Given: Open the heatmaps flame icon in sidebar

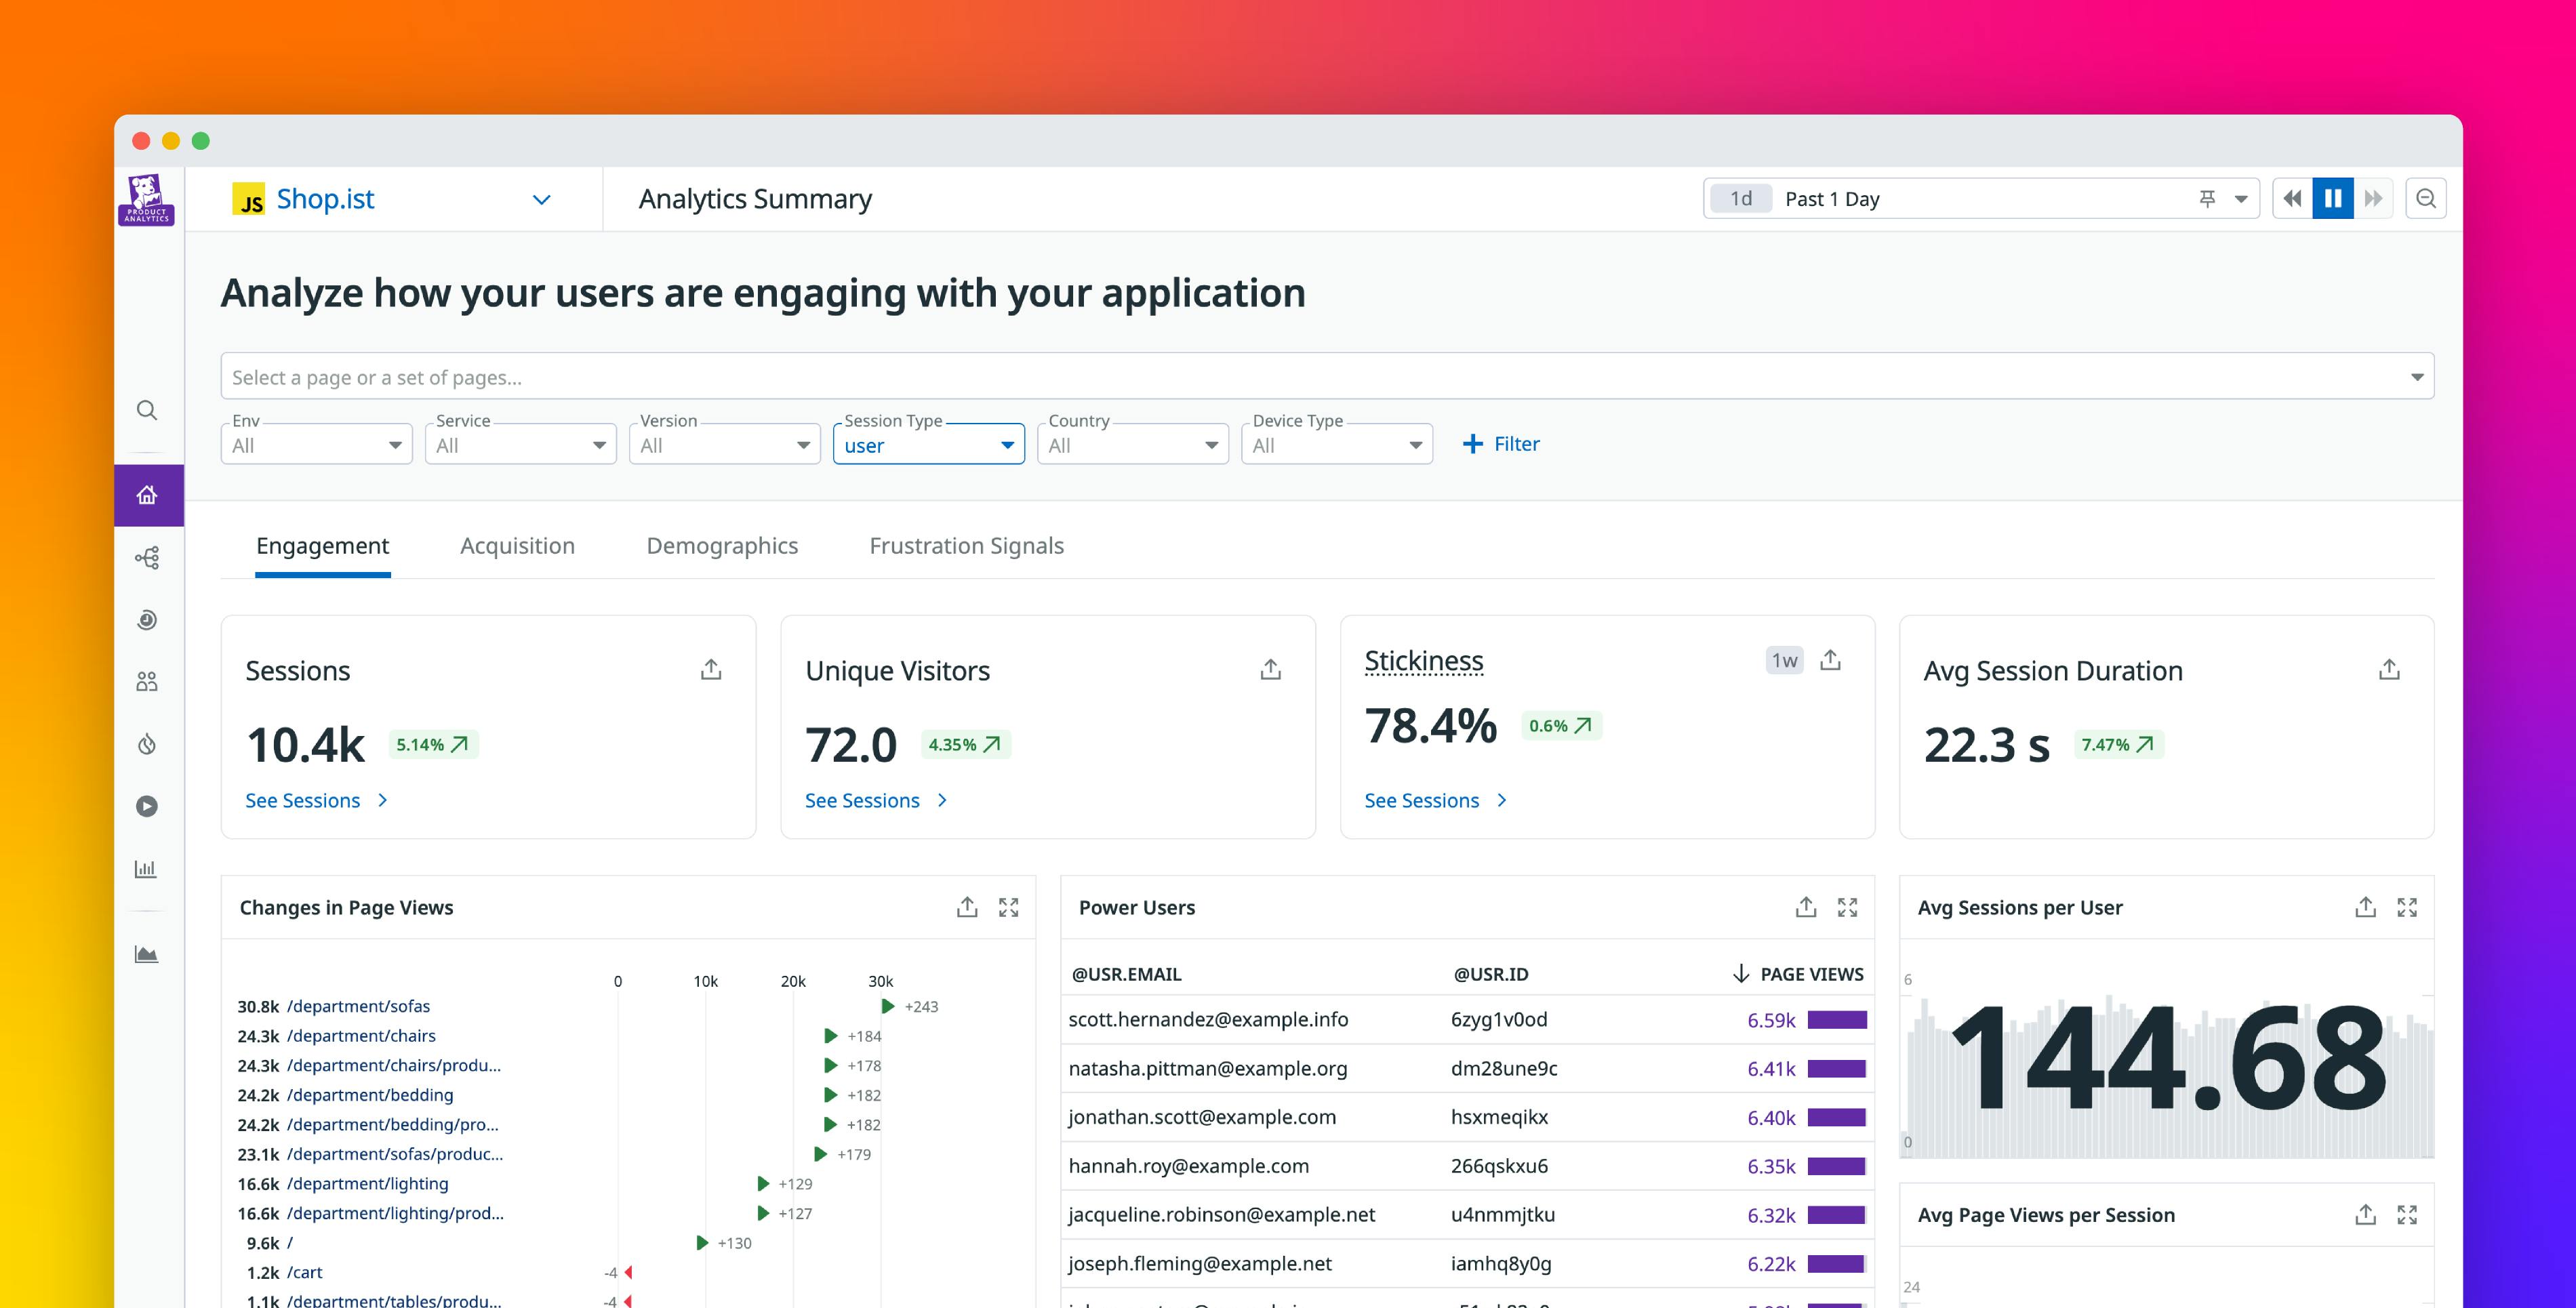Looking at the screenshot, I should [x=147, y=743].
